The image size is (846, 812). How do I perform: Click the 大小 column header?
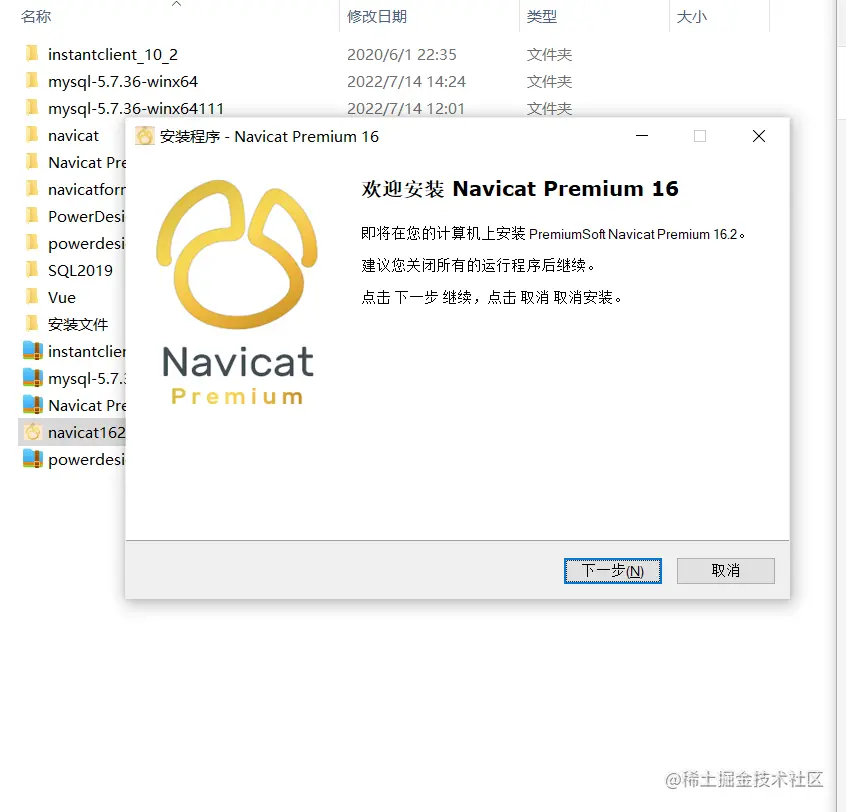[x=692, y=17]
